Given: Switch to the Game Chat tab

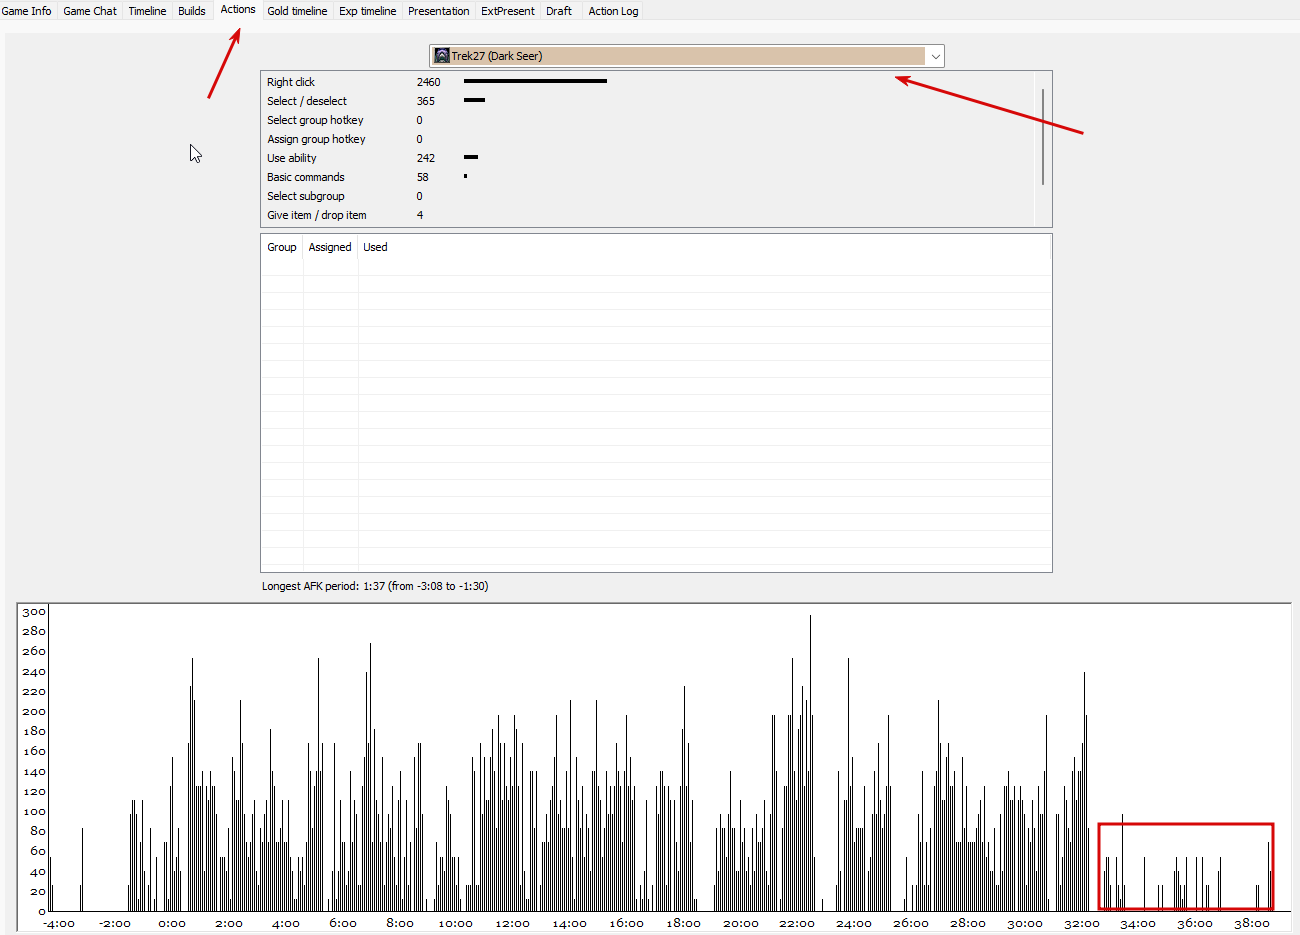Looking at the screenshot, I should point(90,11).
